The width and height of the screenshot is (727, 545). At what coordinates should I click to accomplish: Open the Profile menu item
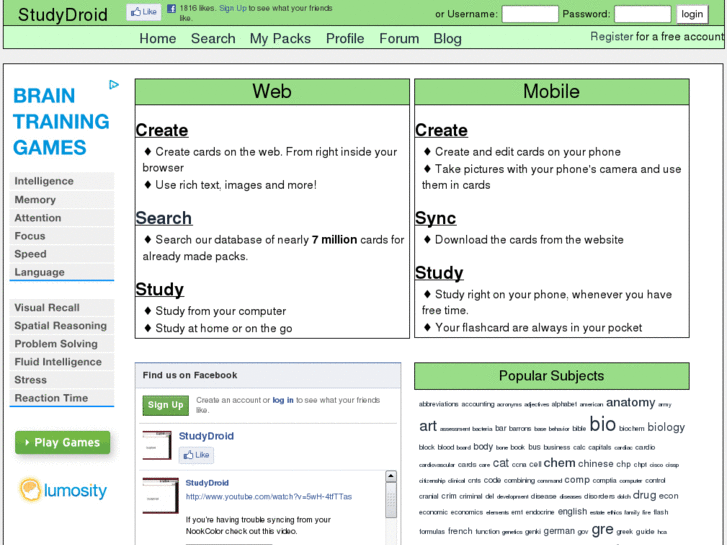coord(345,38)
